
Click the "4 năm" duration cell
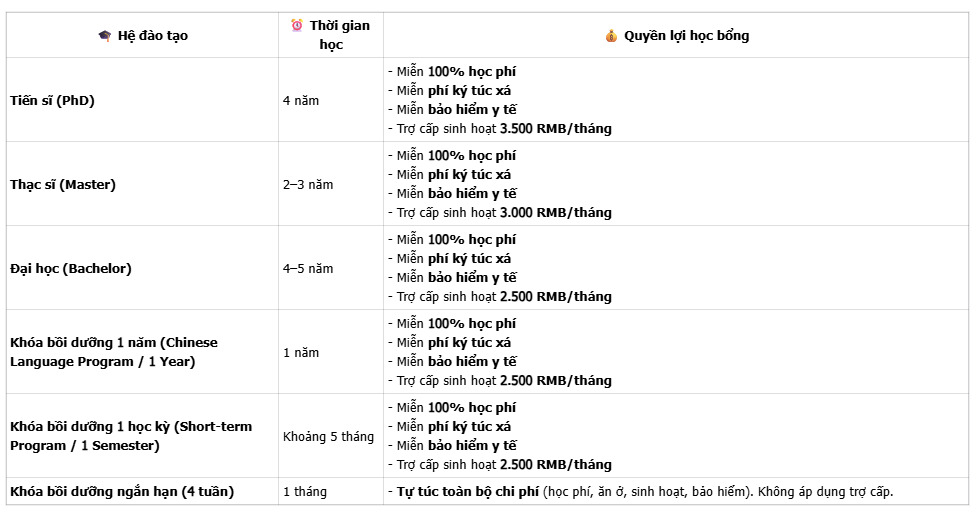pos(300,100)
